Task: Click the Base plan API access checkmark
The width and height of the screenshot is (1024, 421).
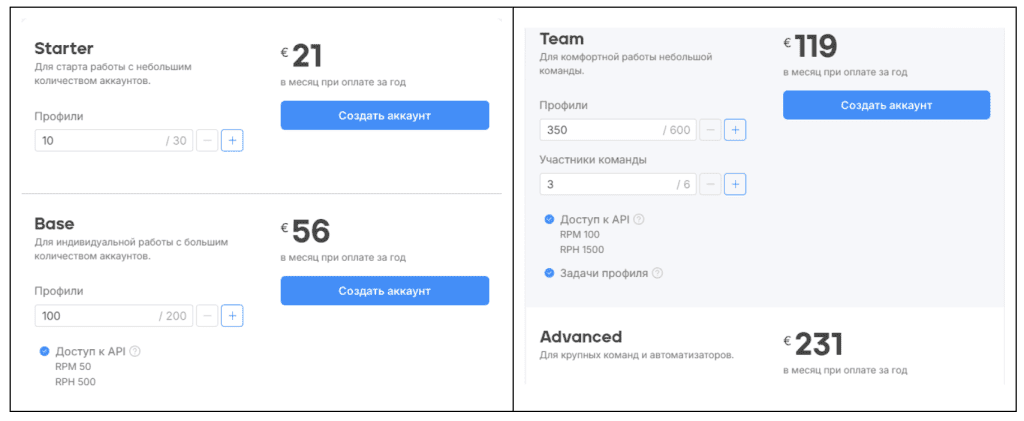Action: point(44,351)
